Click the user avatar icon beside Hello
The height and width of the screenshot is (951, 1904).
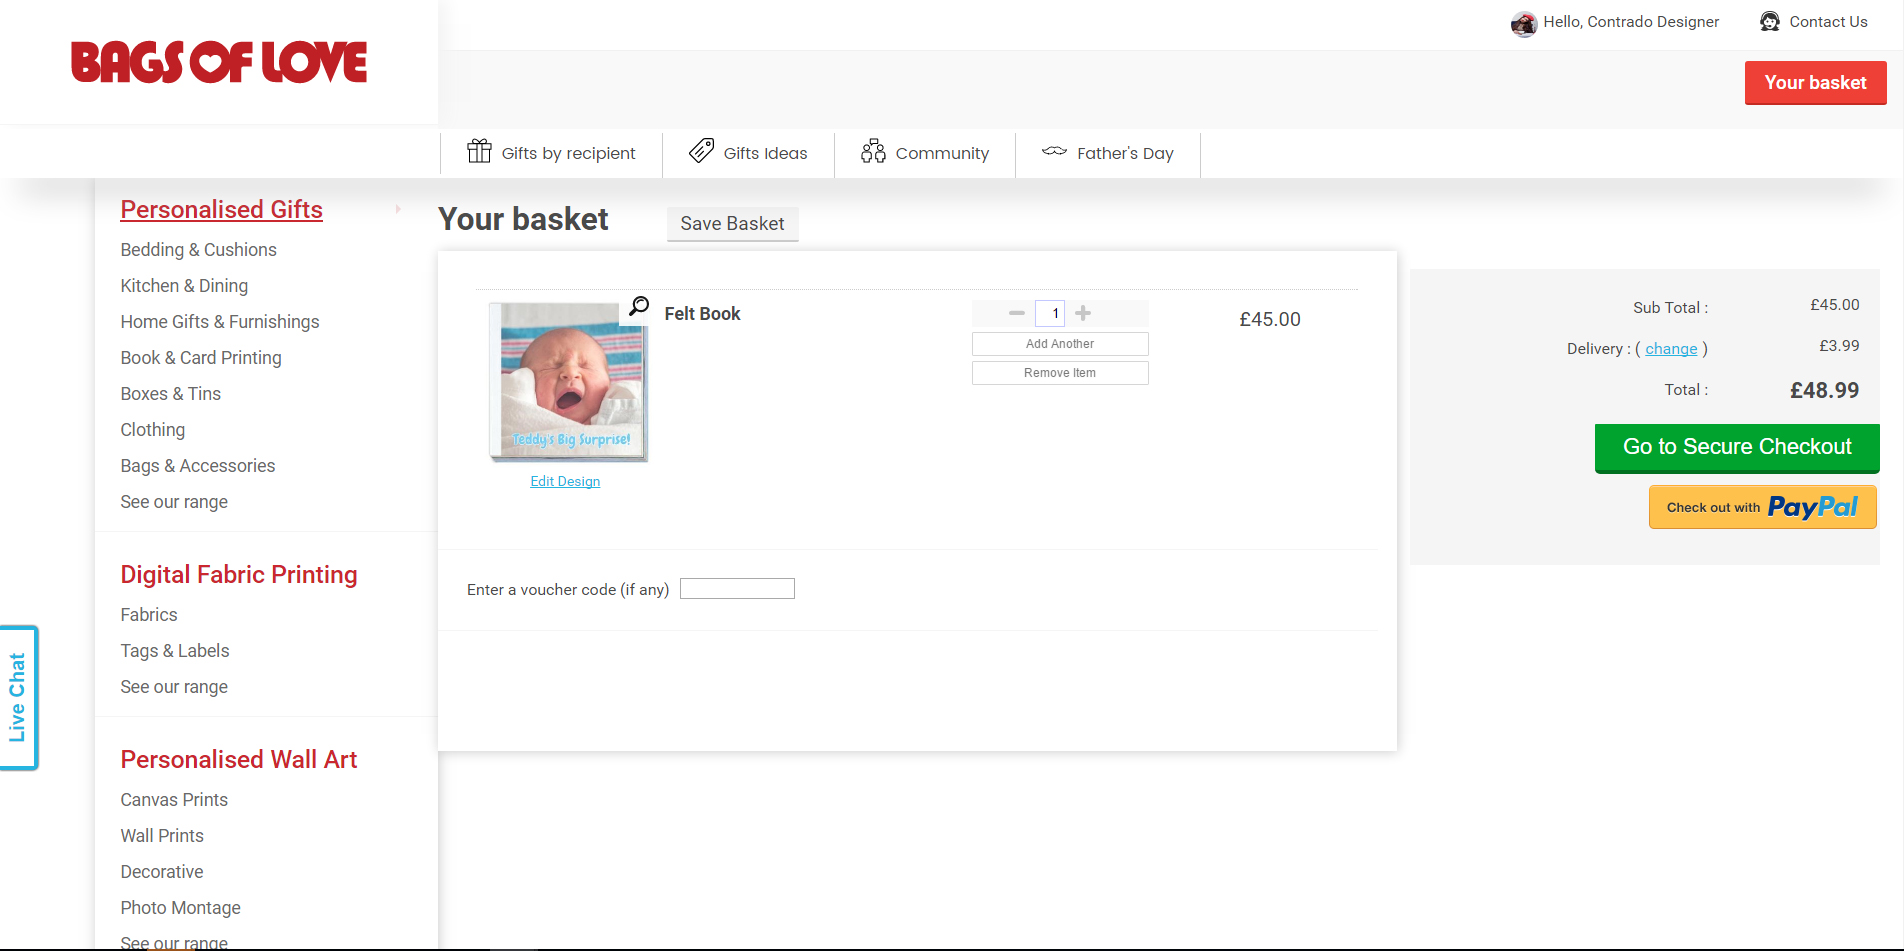pos(1524,23)
